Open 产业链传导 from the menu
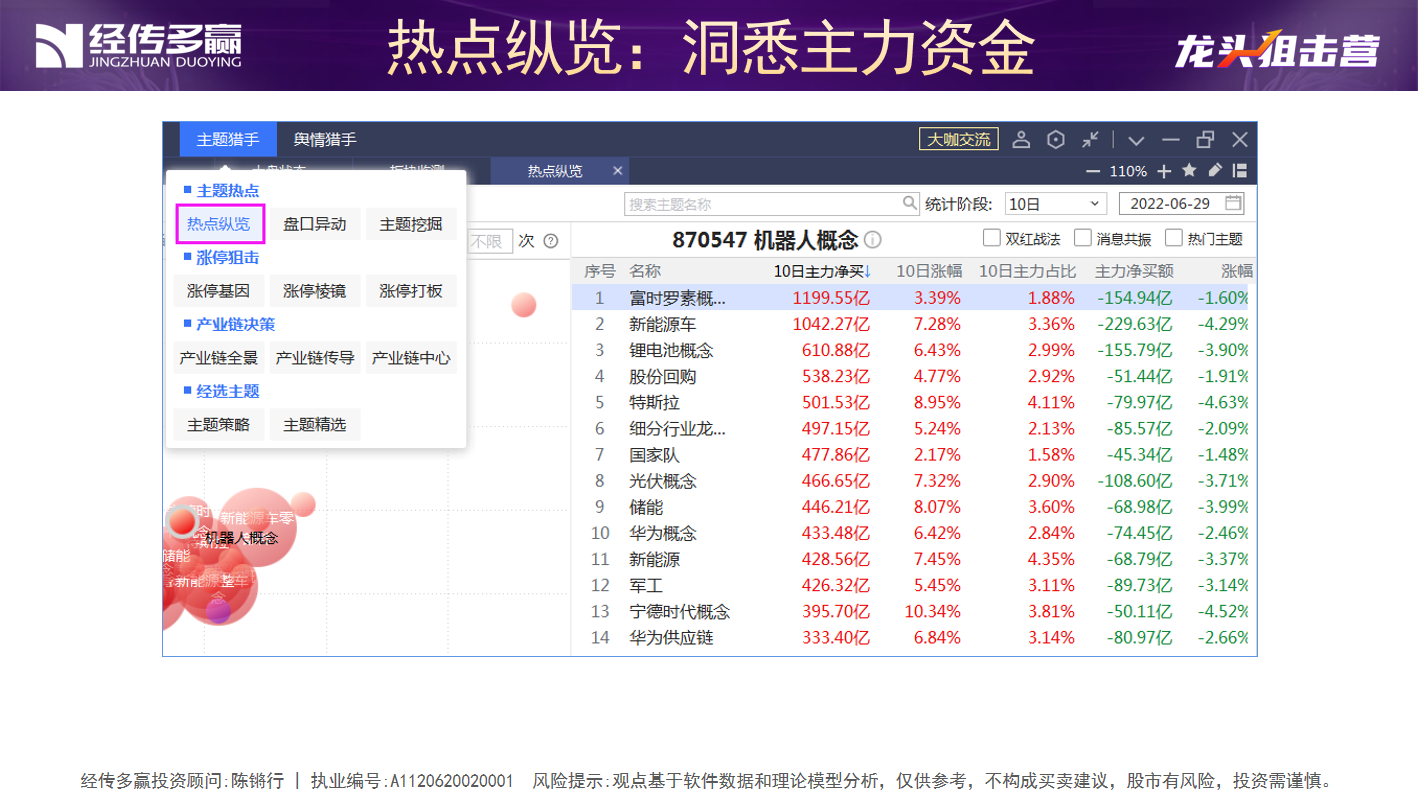Viewport: 1418px width, 796px height. (x=315, y=358)
